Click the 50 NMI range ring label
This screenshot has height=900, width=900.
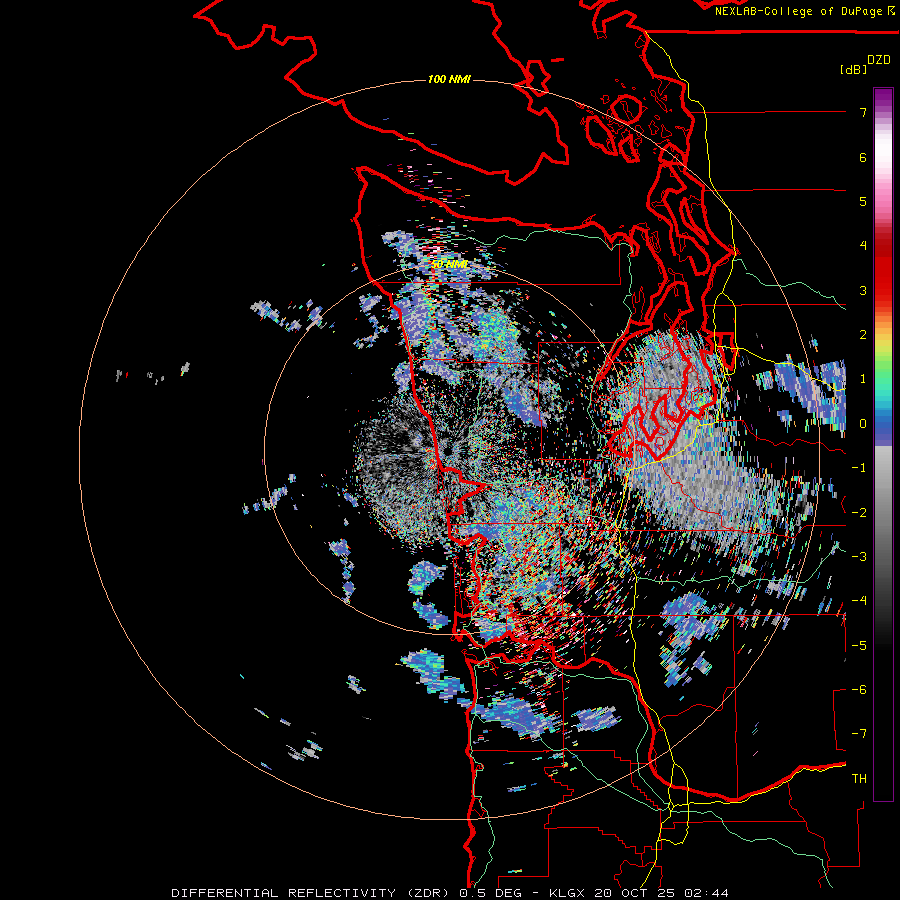(x=449, y=264)
